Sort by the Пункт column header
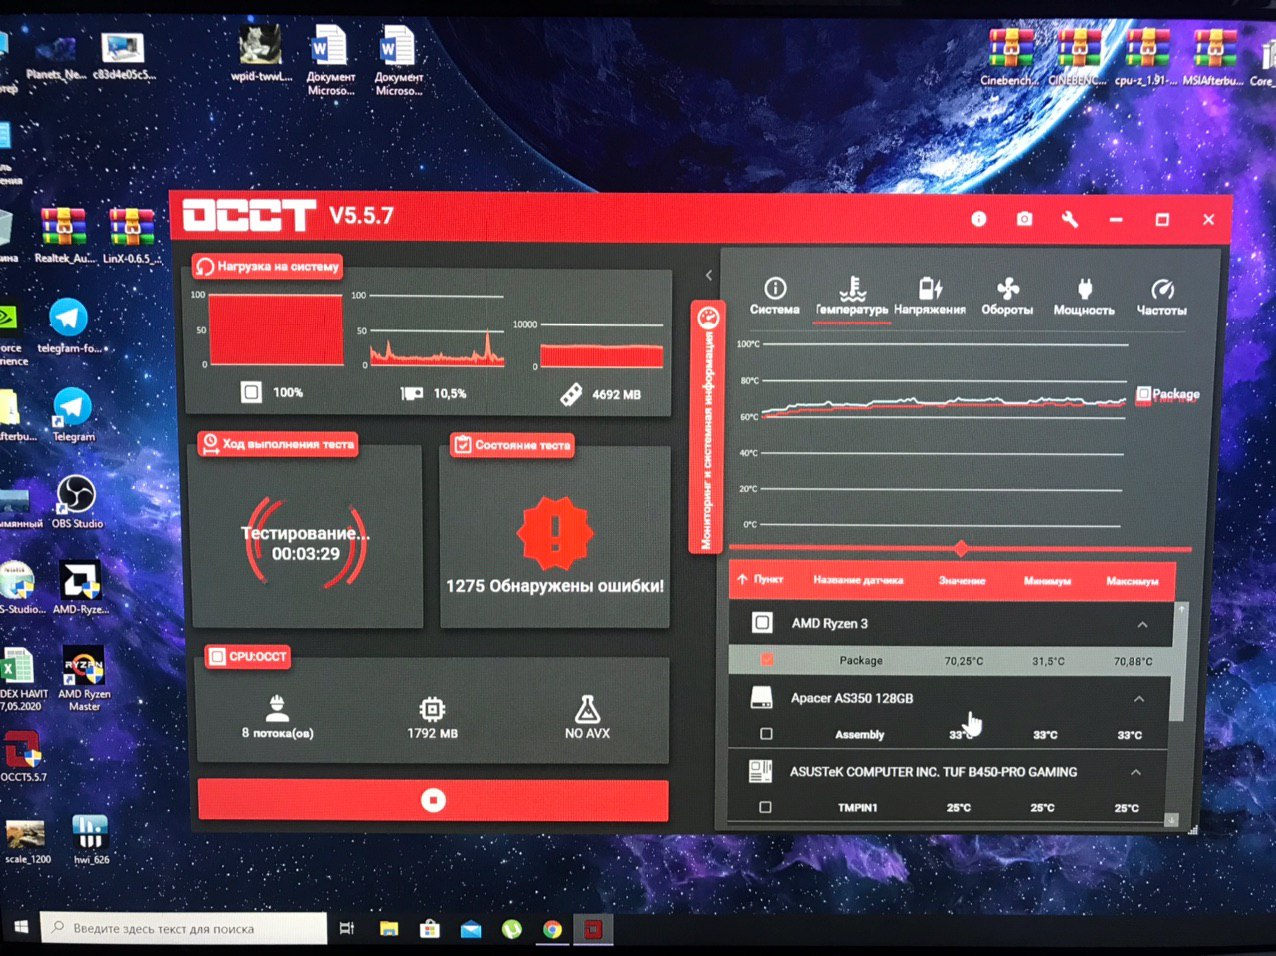This screenshot has width=1276, height=956. [761, 579]
